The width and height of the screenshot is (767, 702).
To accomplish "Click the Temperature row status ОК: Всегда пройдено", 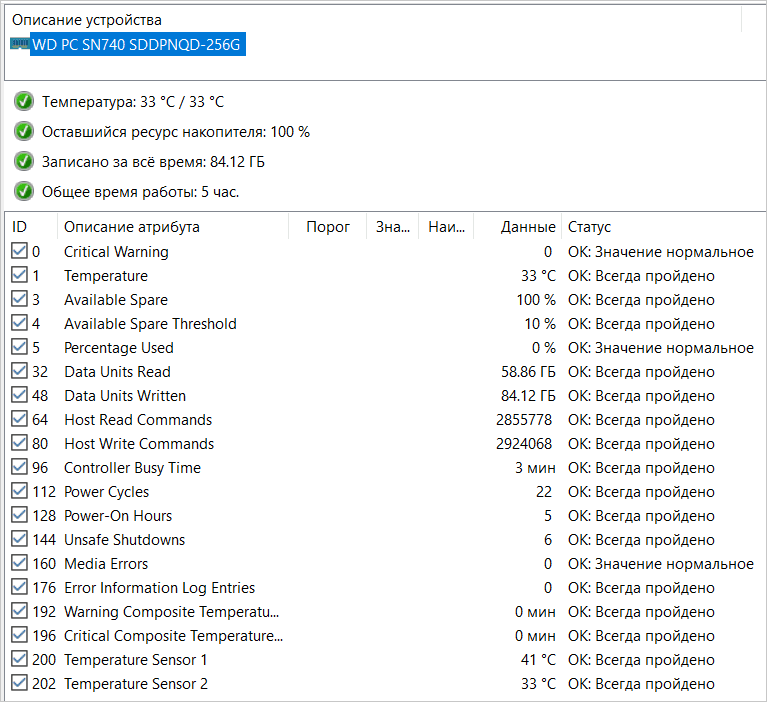I will [641, 276].
